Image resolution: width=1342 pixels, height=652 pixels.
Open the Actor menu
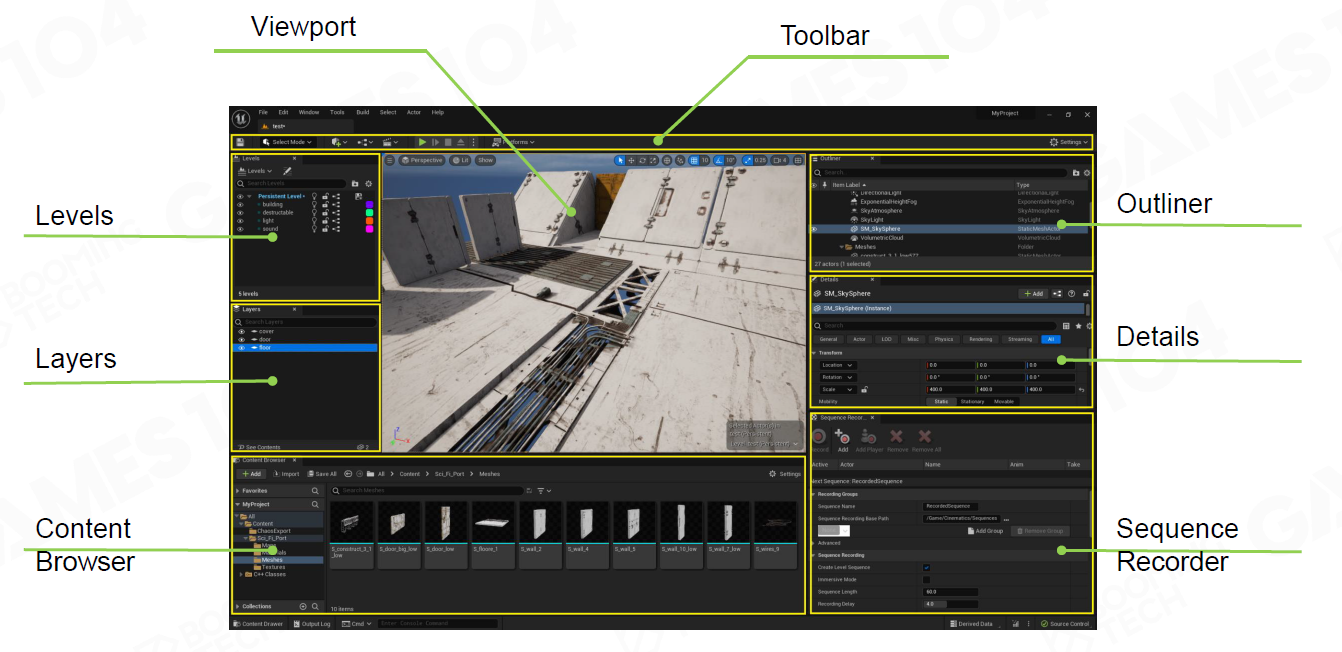[414, 112]
